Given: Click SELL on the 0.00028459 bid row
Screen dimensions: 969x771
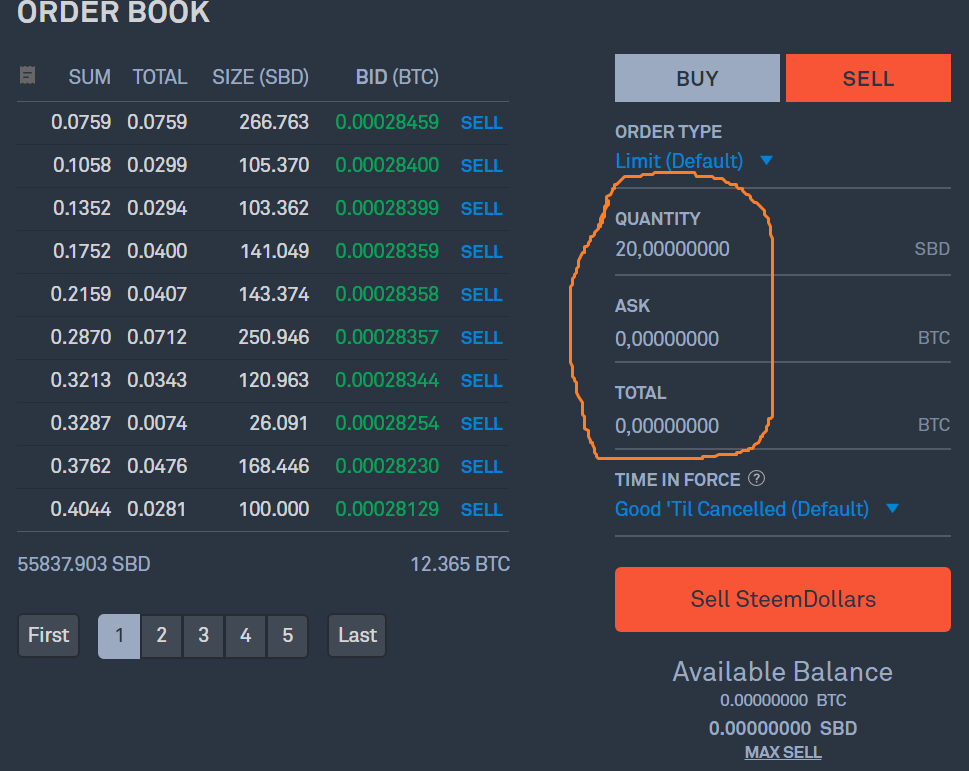Looking at the screenshot, I should [481, 123].
